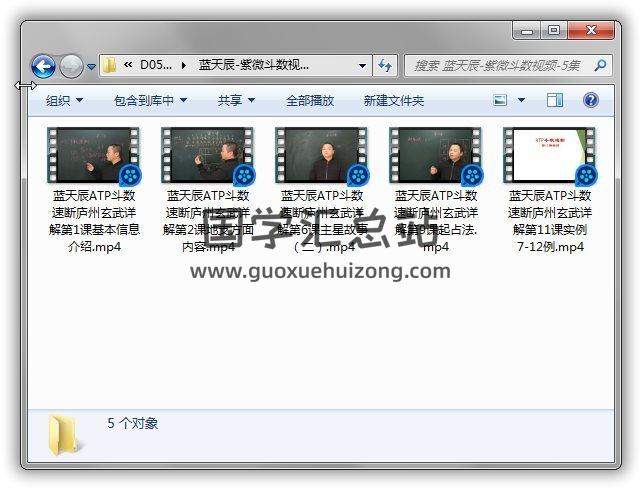Select the D05 breadcrumb in address bar

click(x=155, y=65)
